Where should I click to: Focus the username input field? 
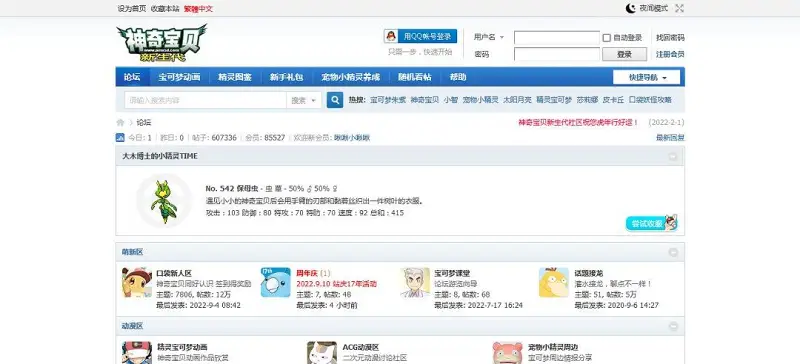pos(557,38)
